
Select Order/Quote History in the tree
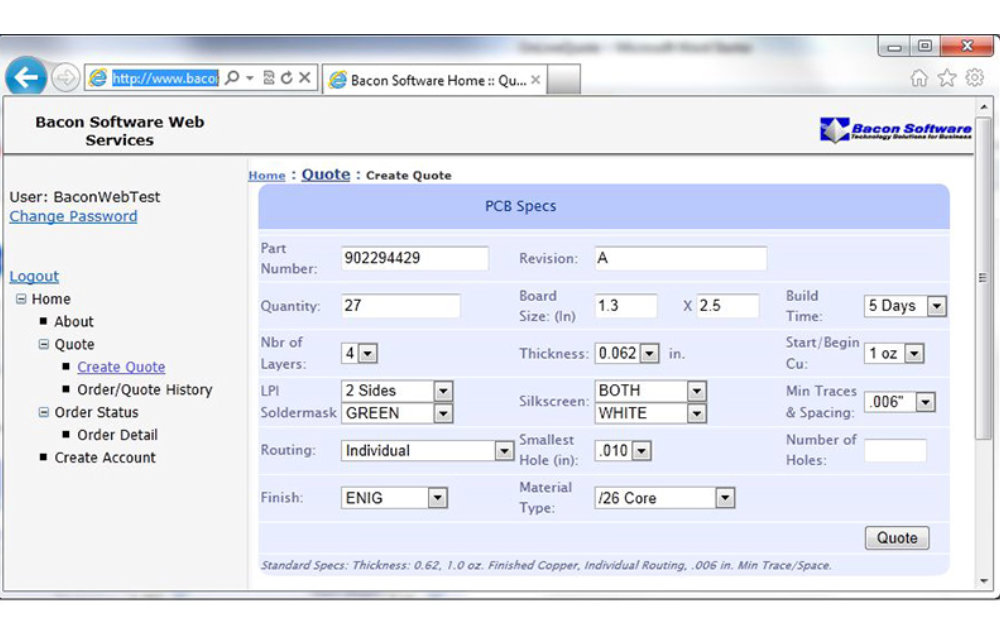pos(145,389)
